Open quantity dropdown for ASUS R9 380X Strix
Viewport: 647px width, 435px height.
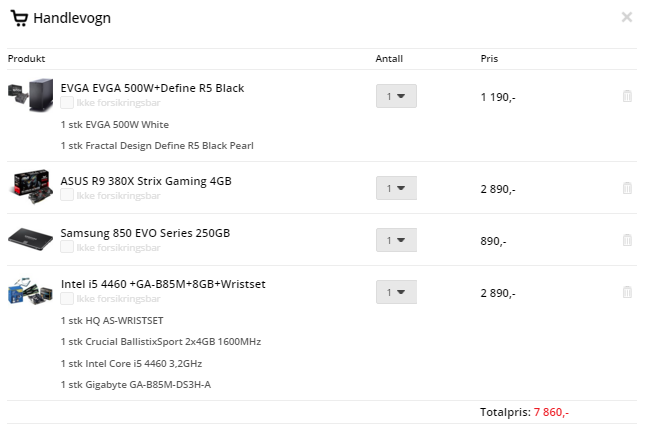coord(396,188)
